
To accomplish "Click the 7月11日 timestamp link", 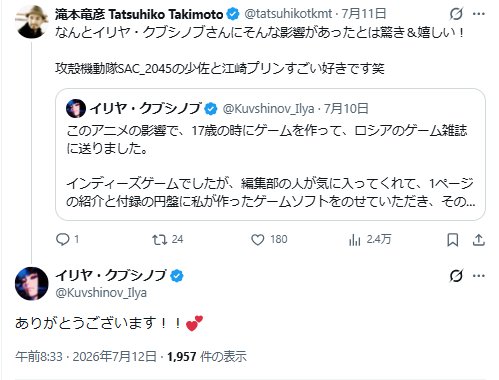I will 364,14.
